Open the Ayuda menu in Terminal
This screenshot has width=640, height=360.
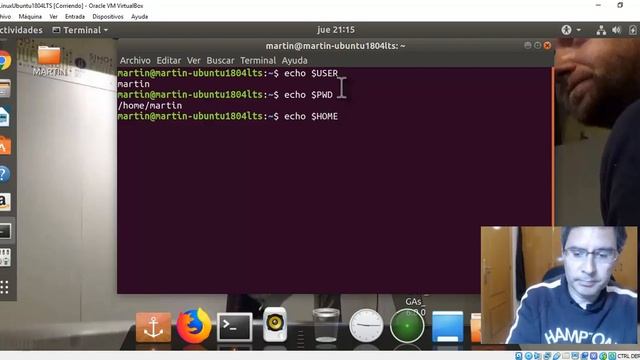pos(294,60)
